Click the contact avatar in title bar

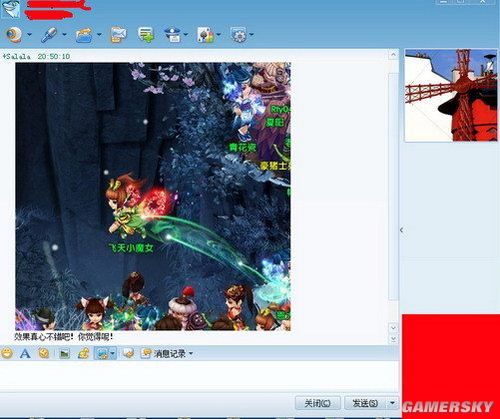11,9
